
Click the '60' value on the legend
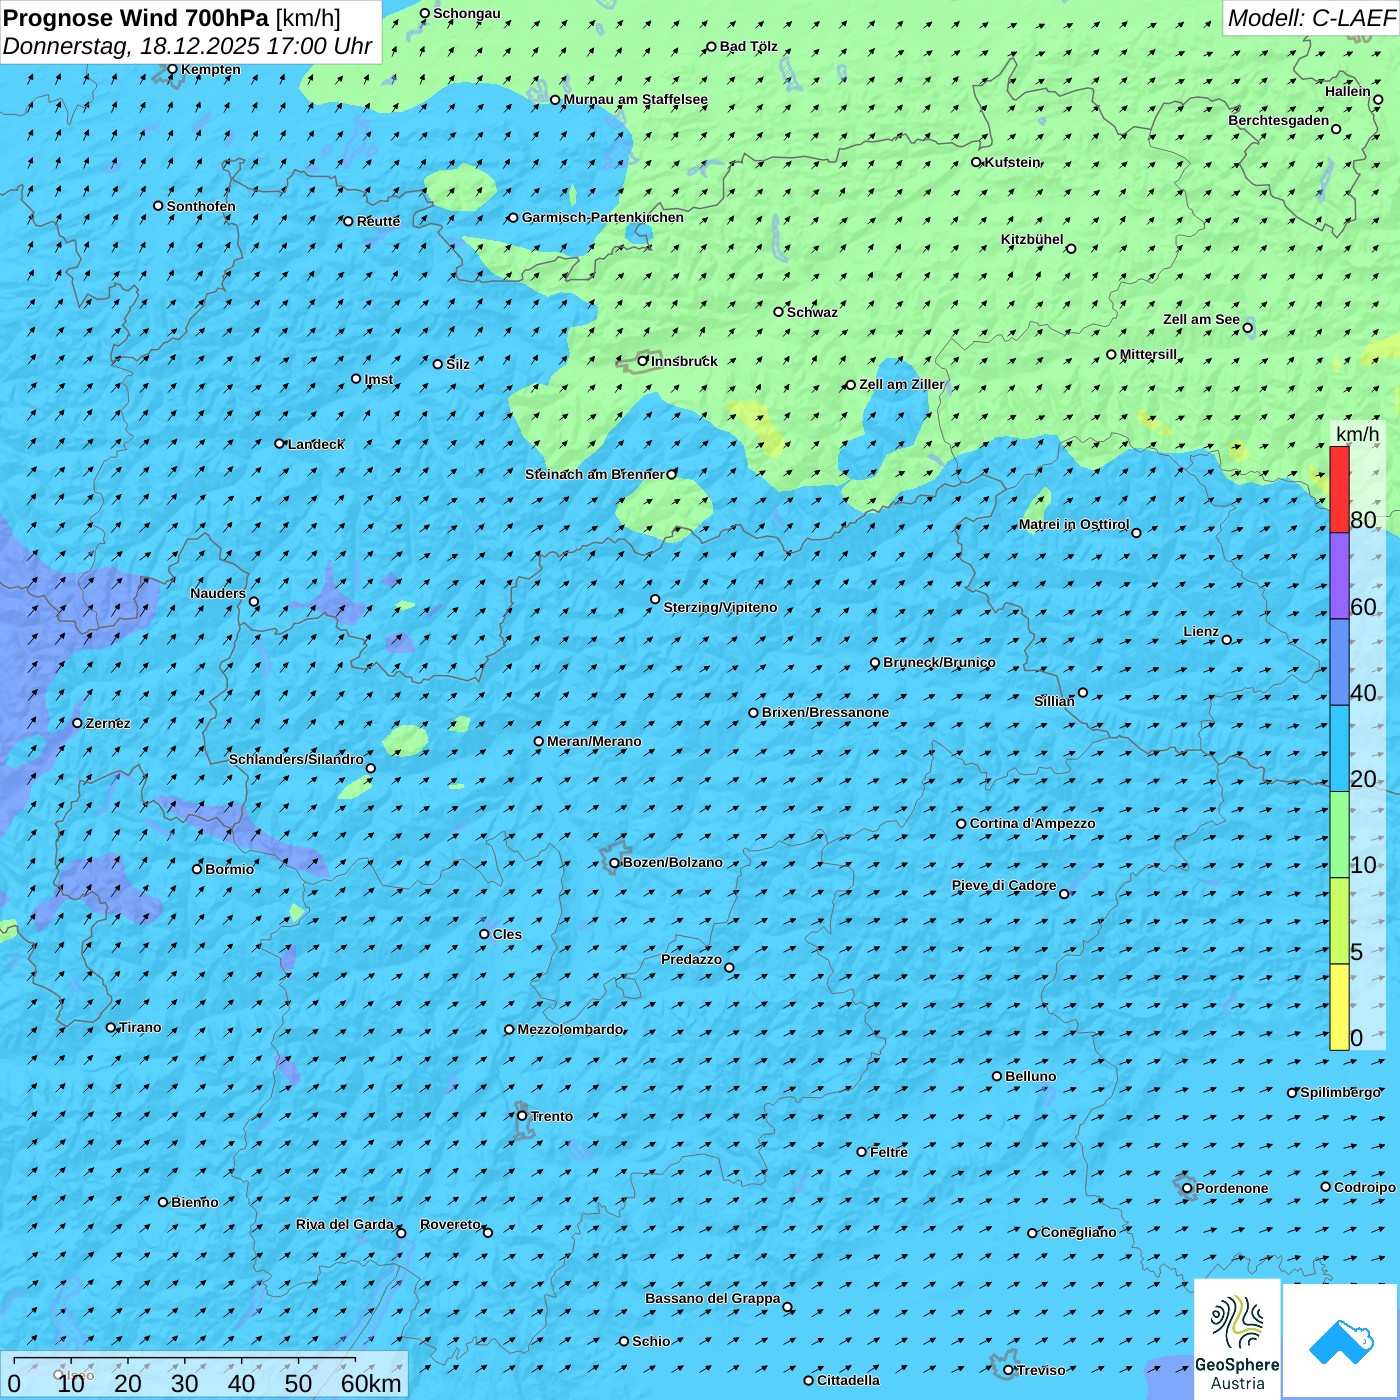point(1363,607)
